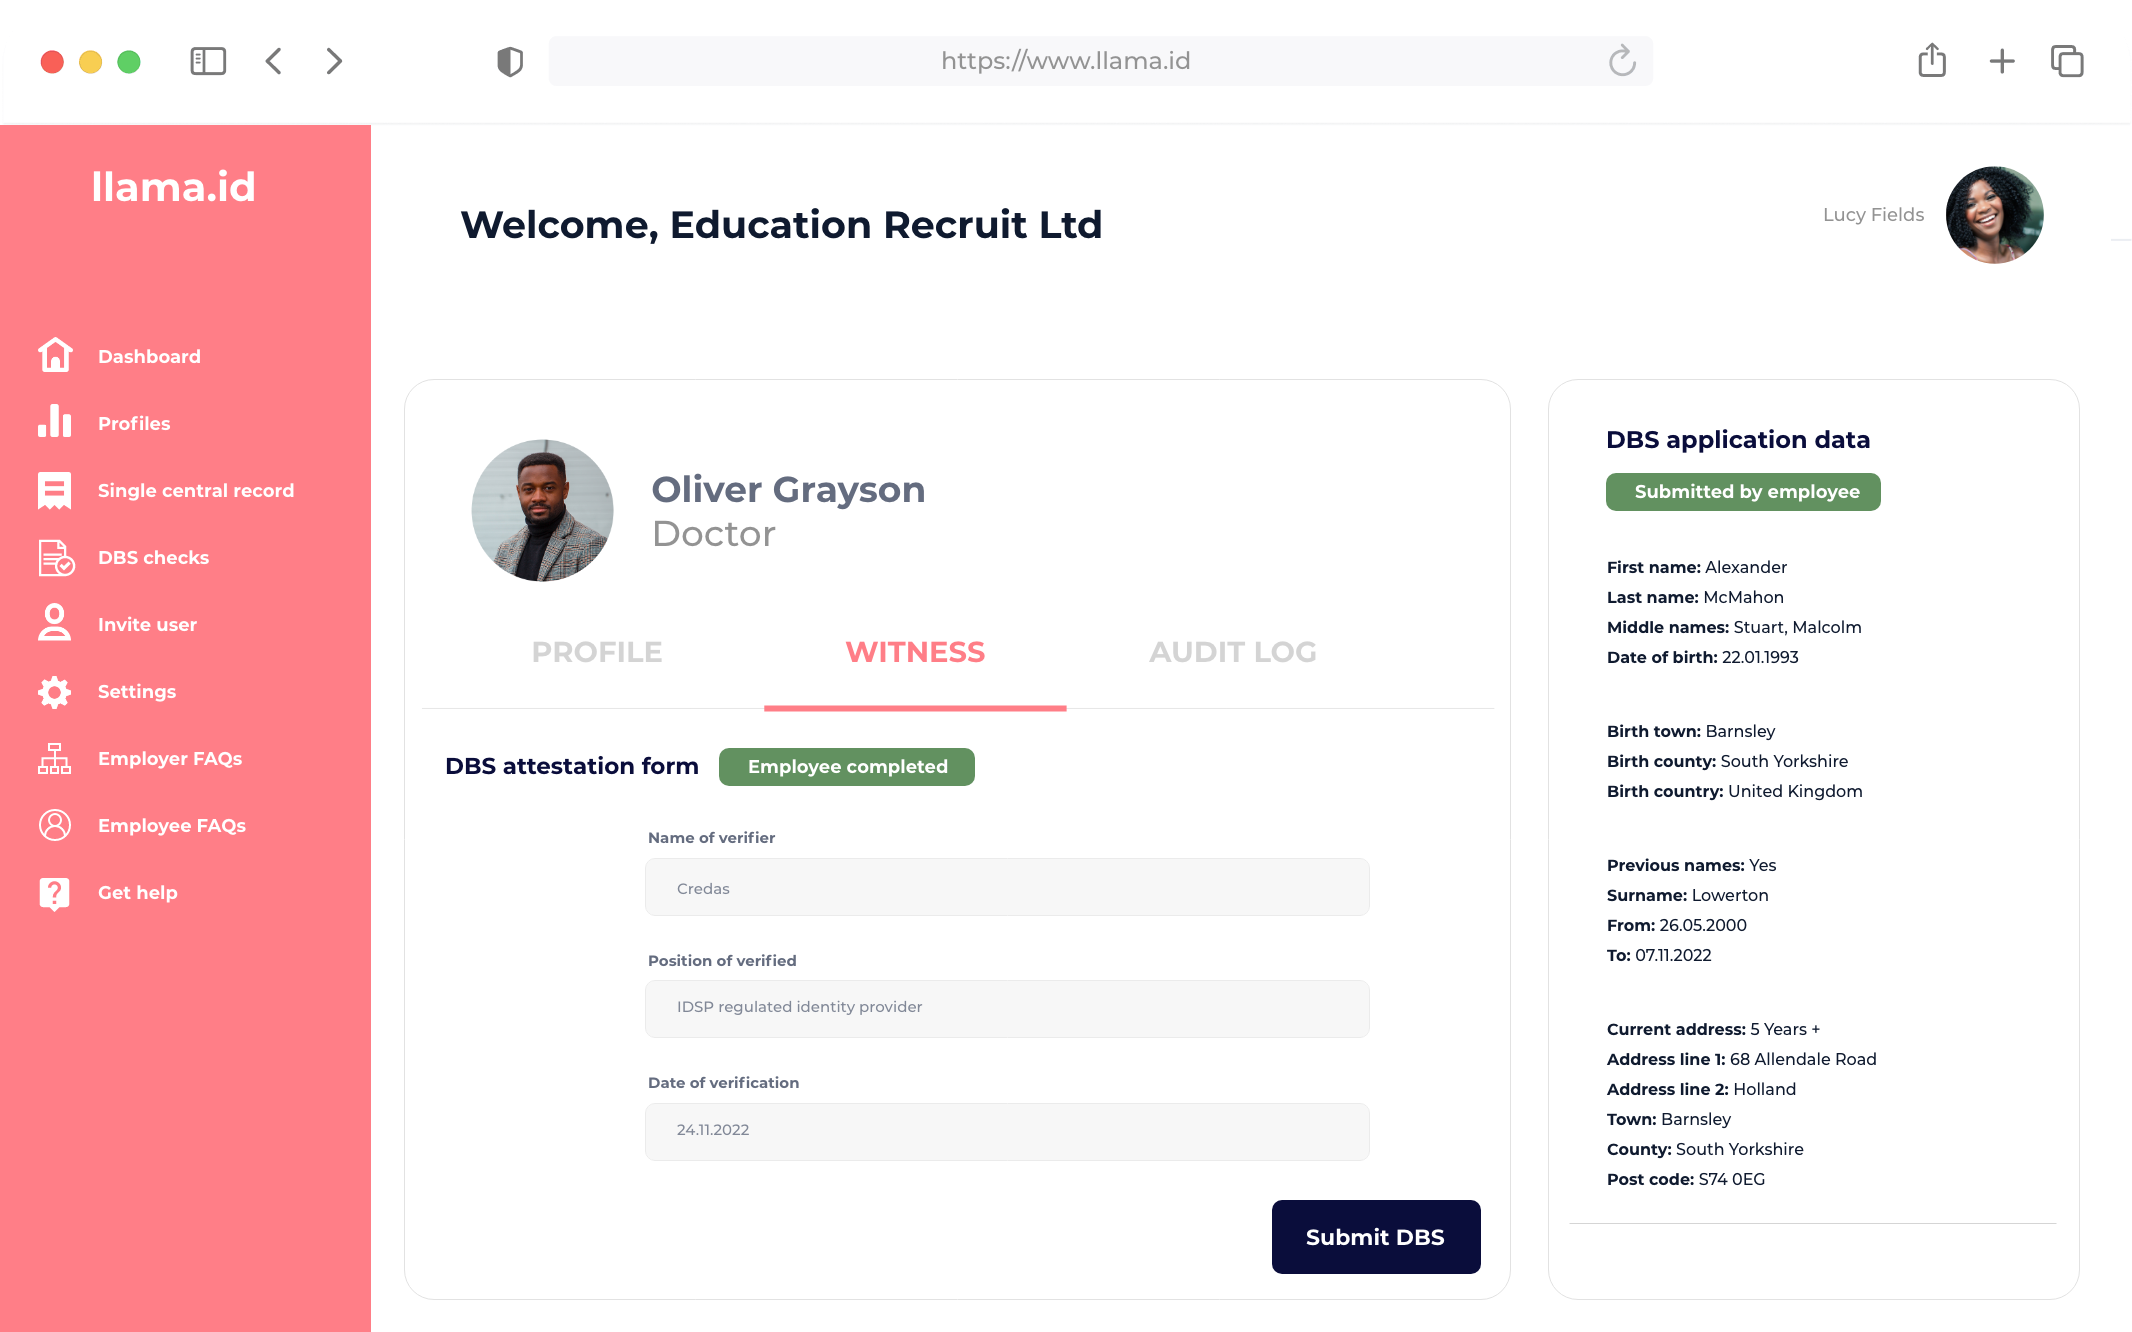Open Employer FAQs via the org-chart icon

(x=54, y=758)
